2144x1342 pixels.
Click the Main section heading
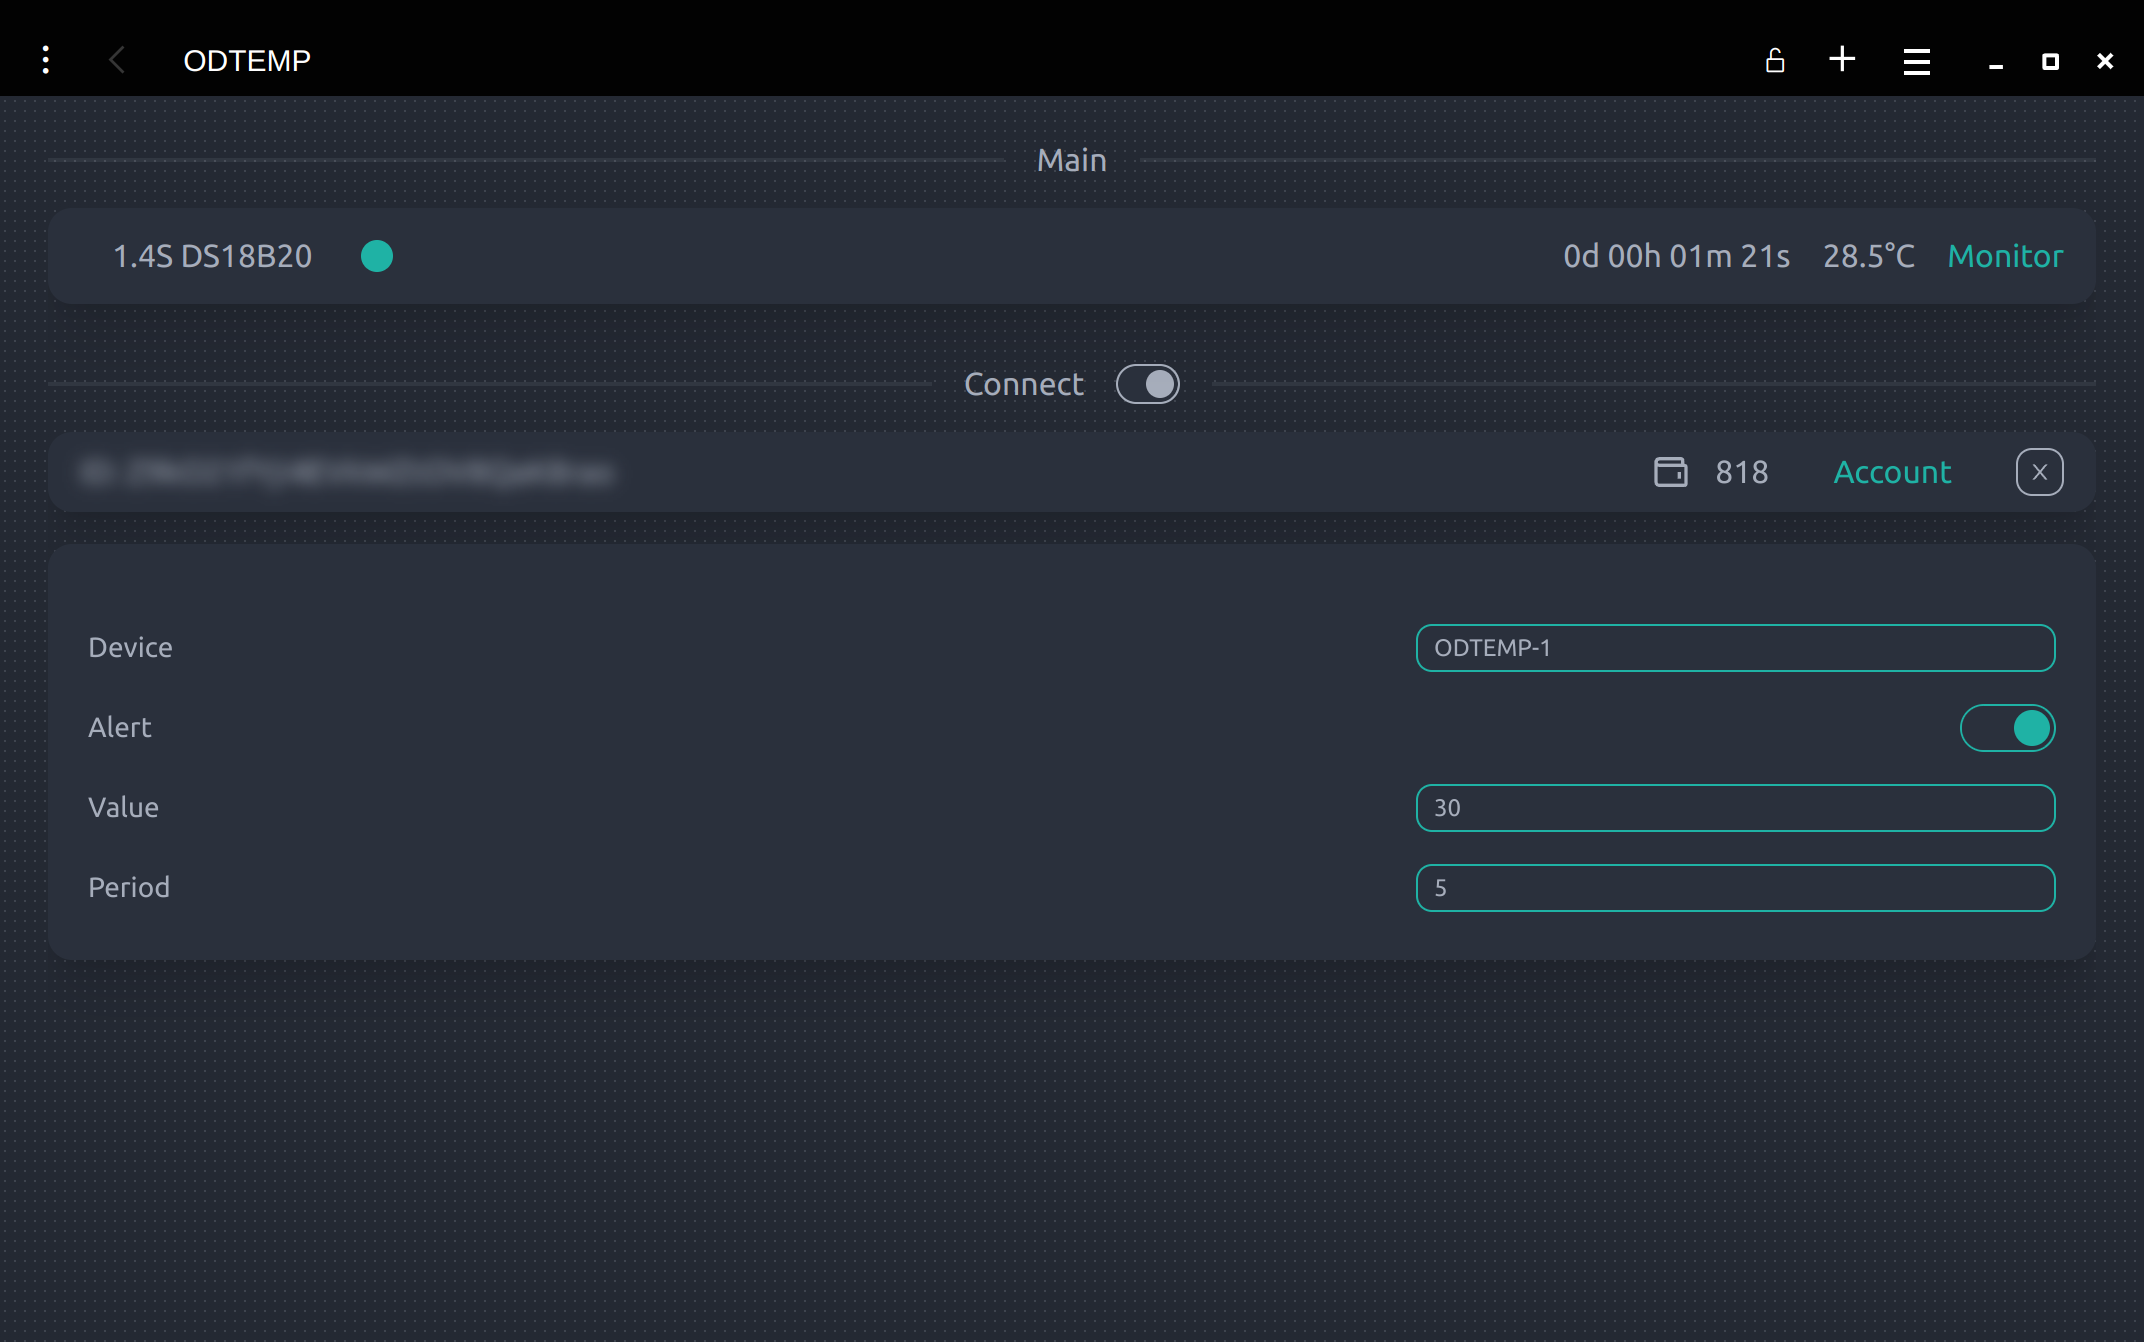click(x=1072, y=160)
